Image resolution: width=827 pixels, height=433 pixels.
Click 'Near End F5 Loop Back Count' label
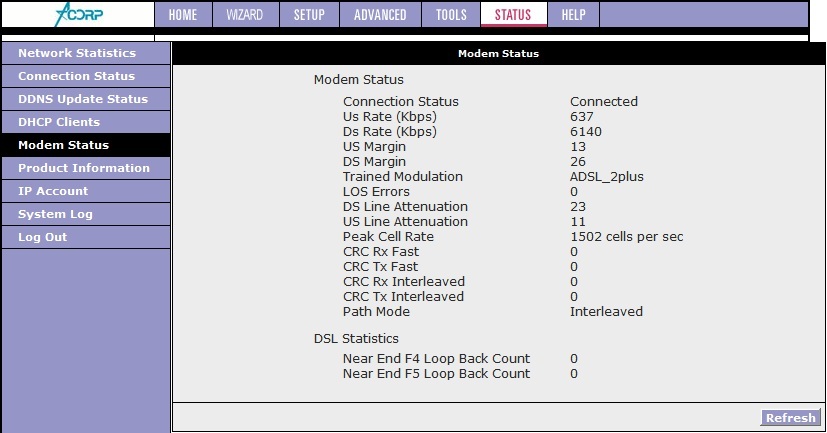(x=437, y=373)
